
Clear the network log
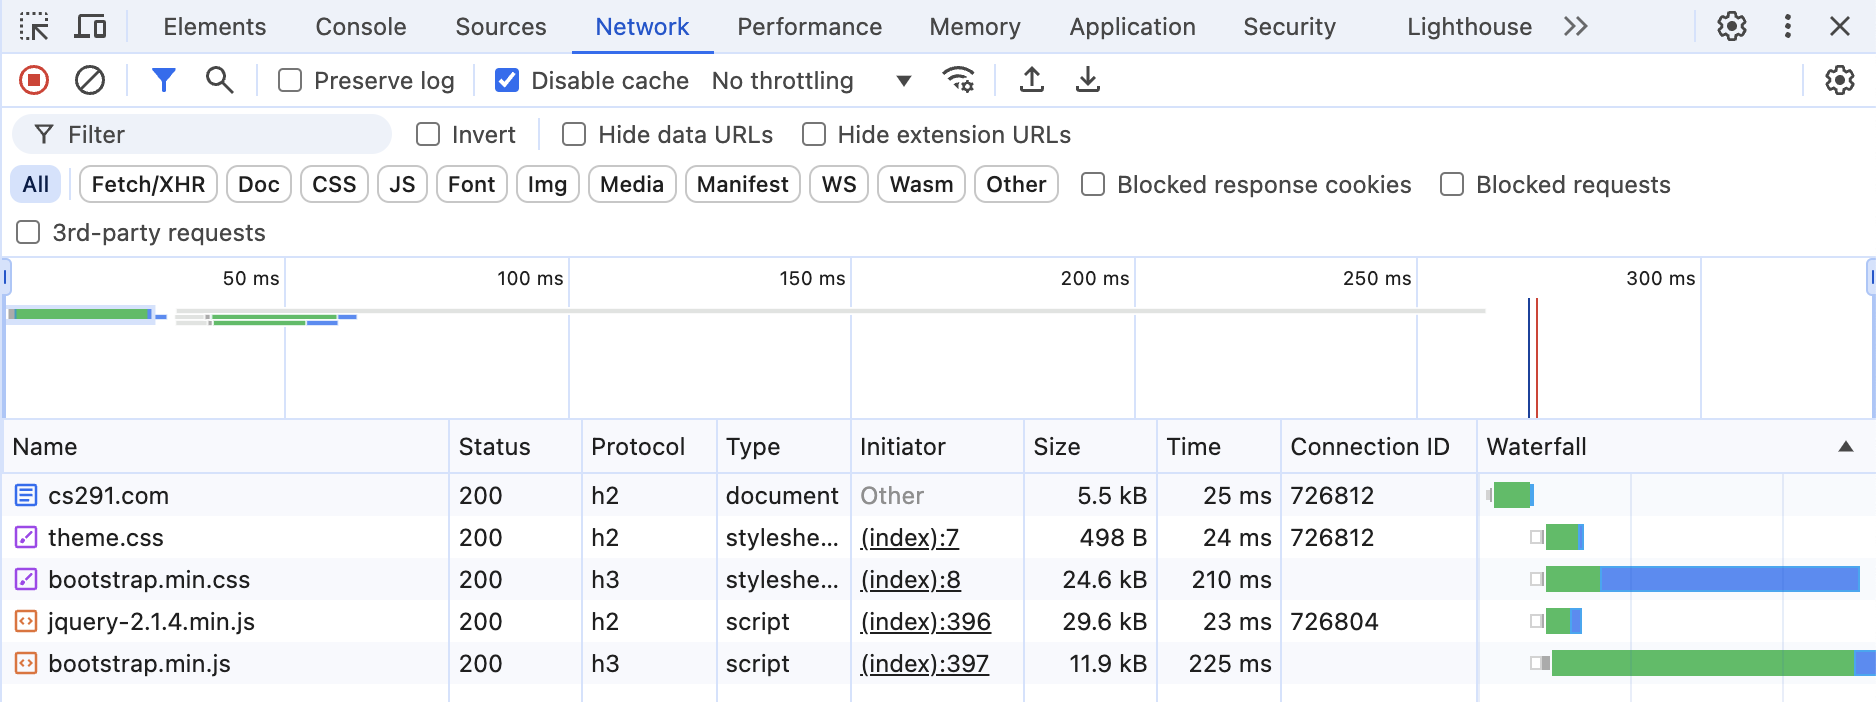[x=90, y=80]
